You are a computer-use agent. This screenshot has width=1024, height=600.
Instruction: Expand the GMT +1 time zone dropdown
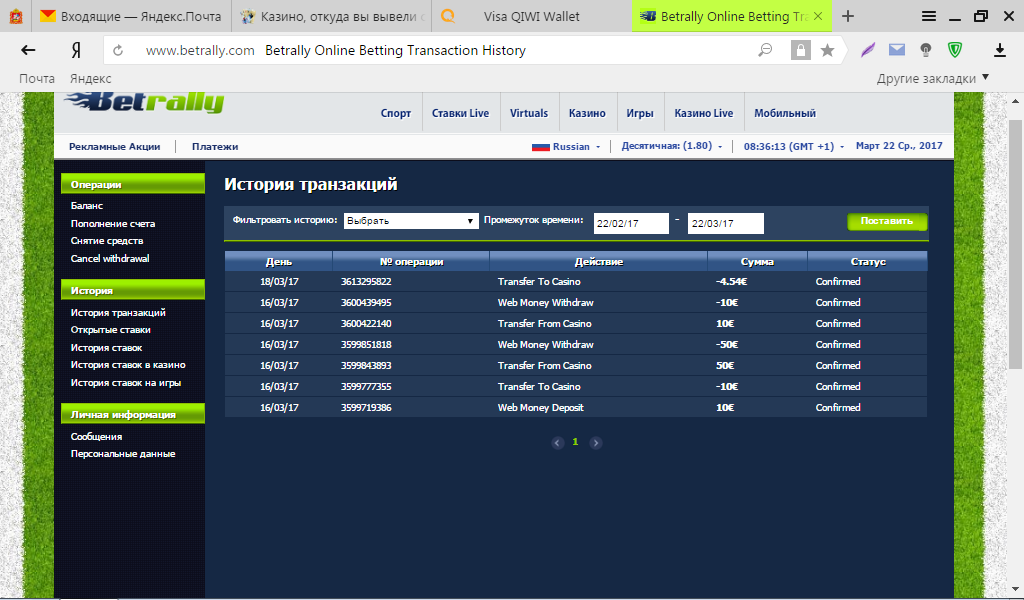[794, 146]
